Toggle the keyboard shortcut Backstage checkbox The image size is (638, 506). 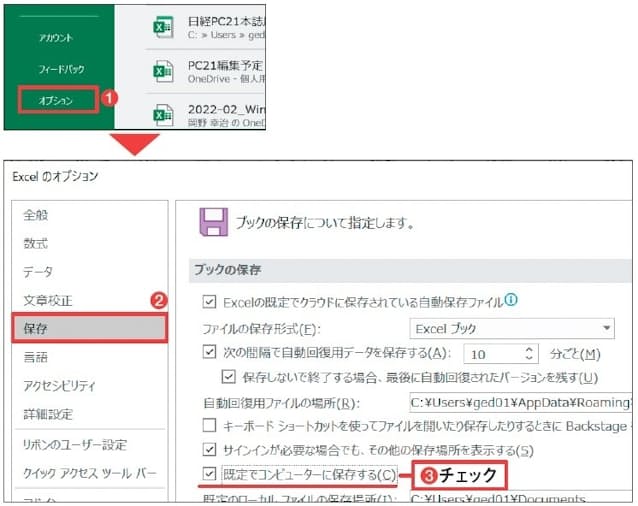[x=210, y=426]
